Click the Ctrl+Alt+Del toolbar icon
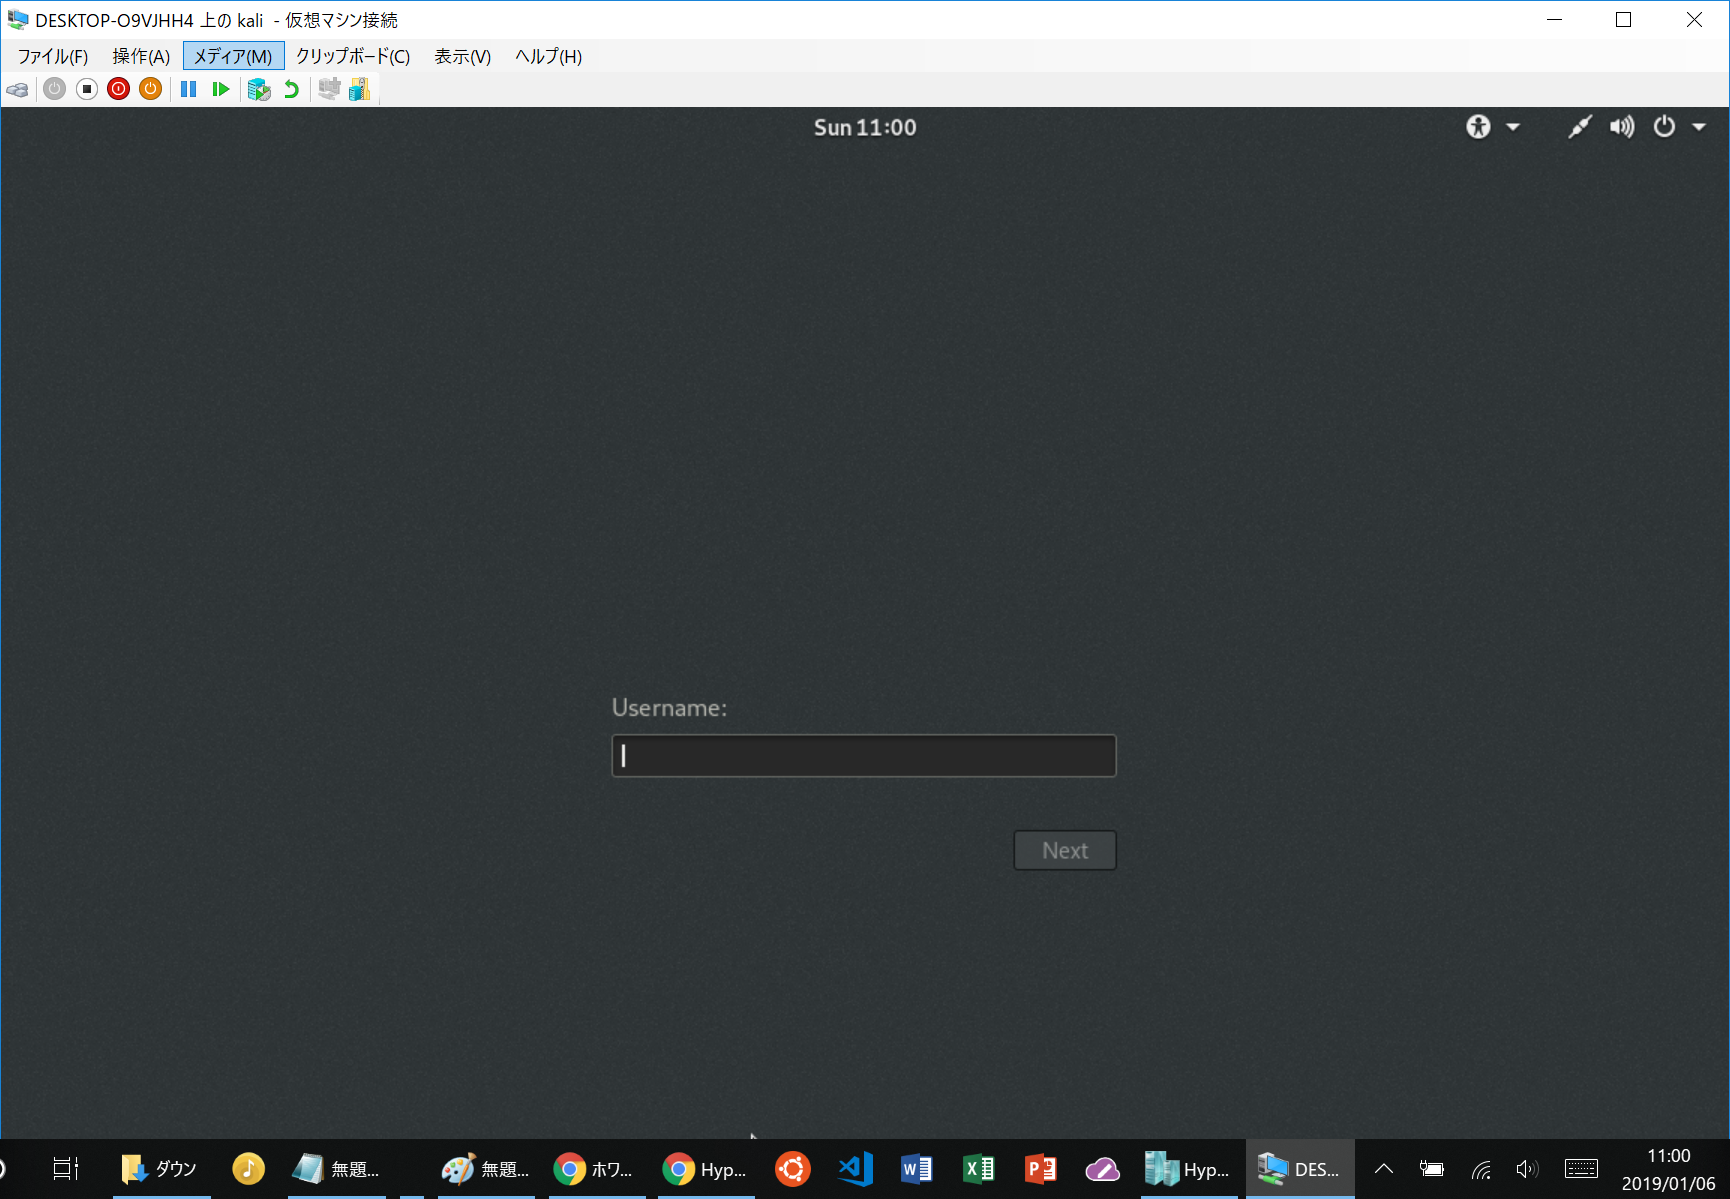Screen dimensions: 1730x1199 point(18,90)
